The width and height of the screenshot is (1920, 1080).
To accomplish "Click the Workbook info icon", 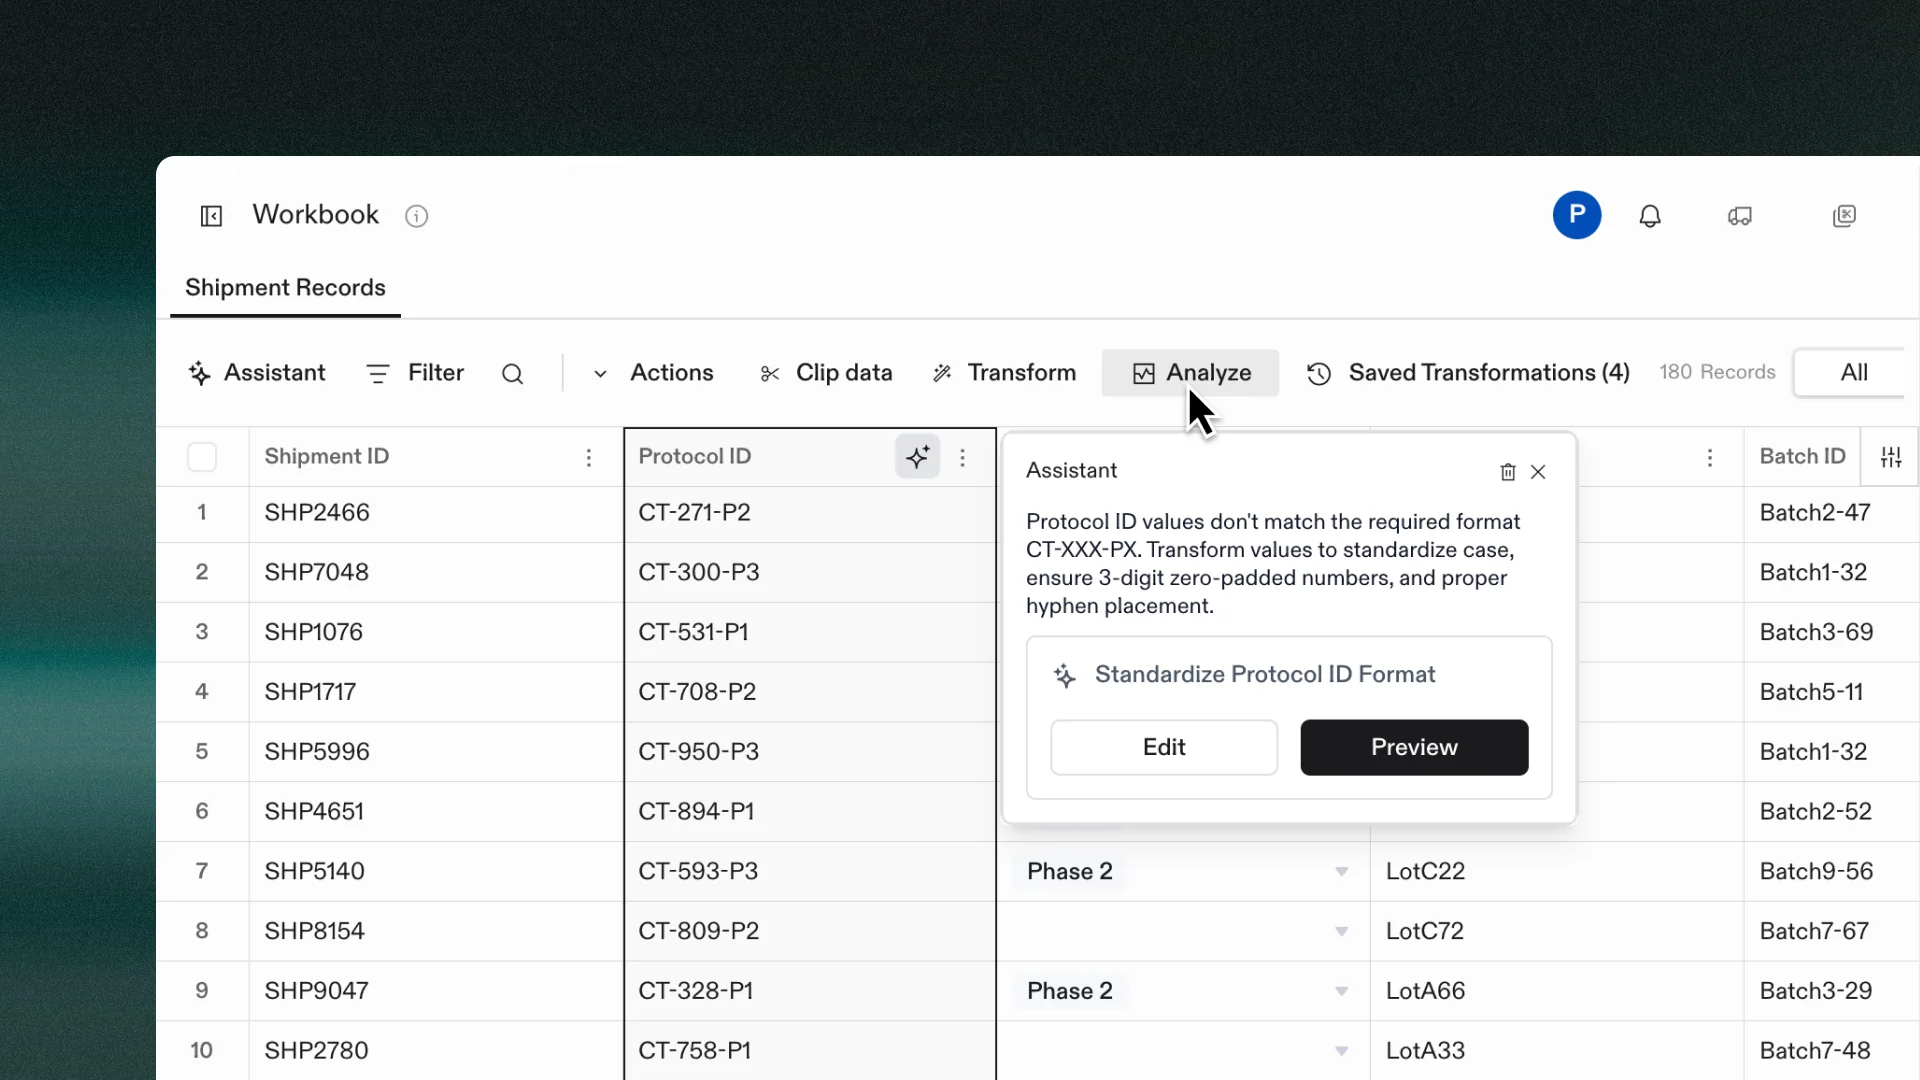I will point(416,216).
